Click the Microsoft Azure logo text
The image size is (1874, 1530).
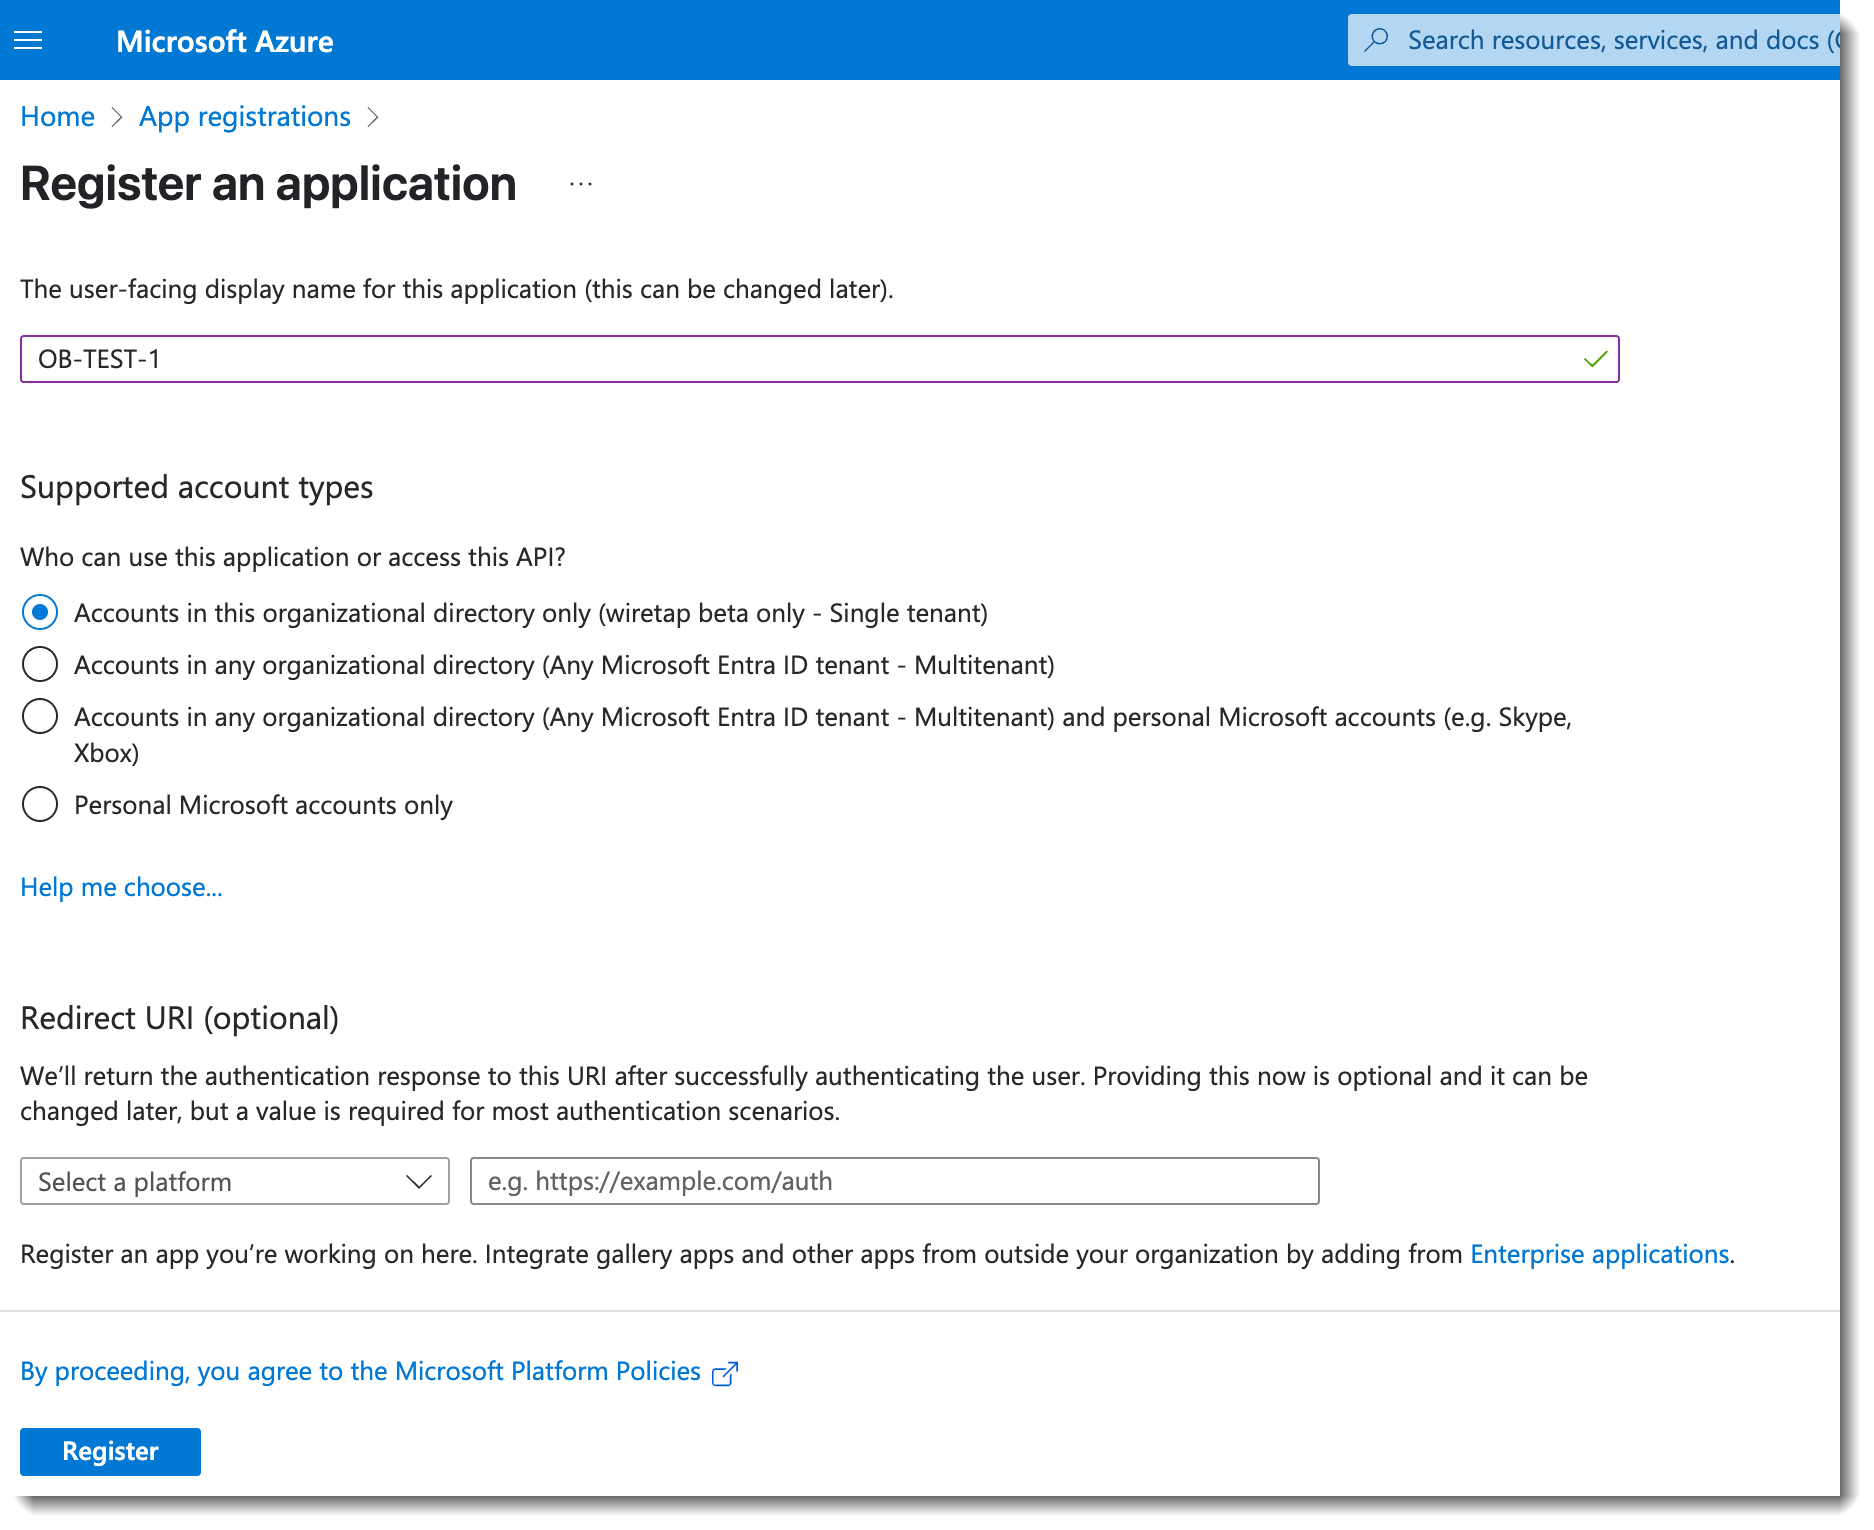(x=225, y=41)
